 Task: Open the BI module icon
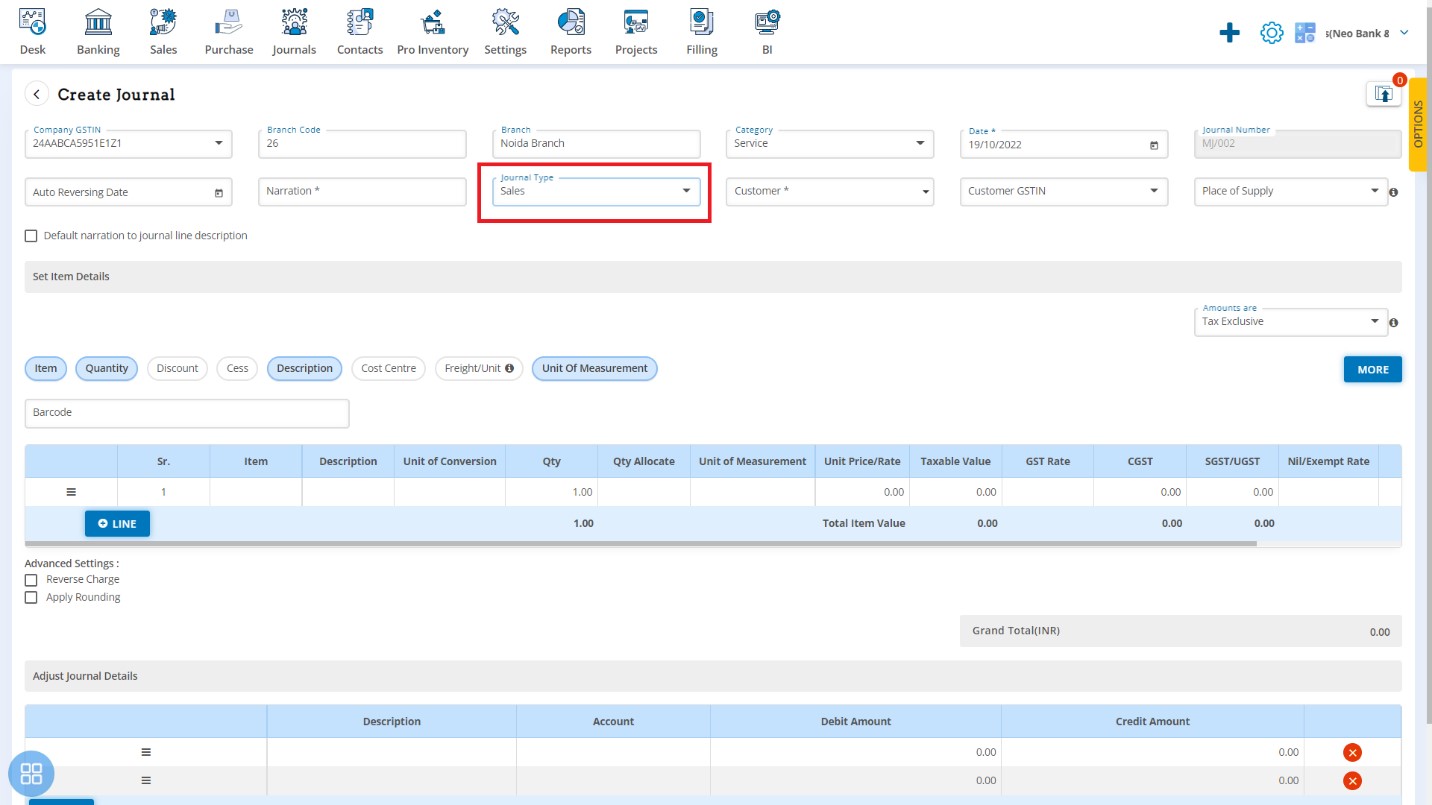coord(767,21)
